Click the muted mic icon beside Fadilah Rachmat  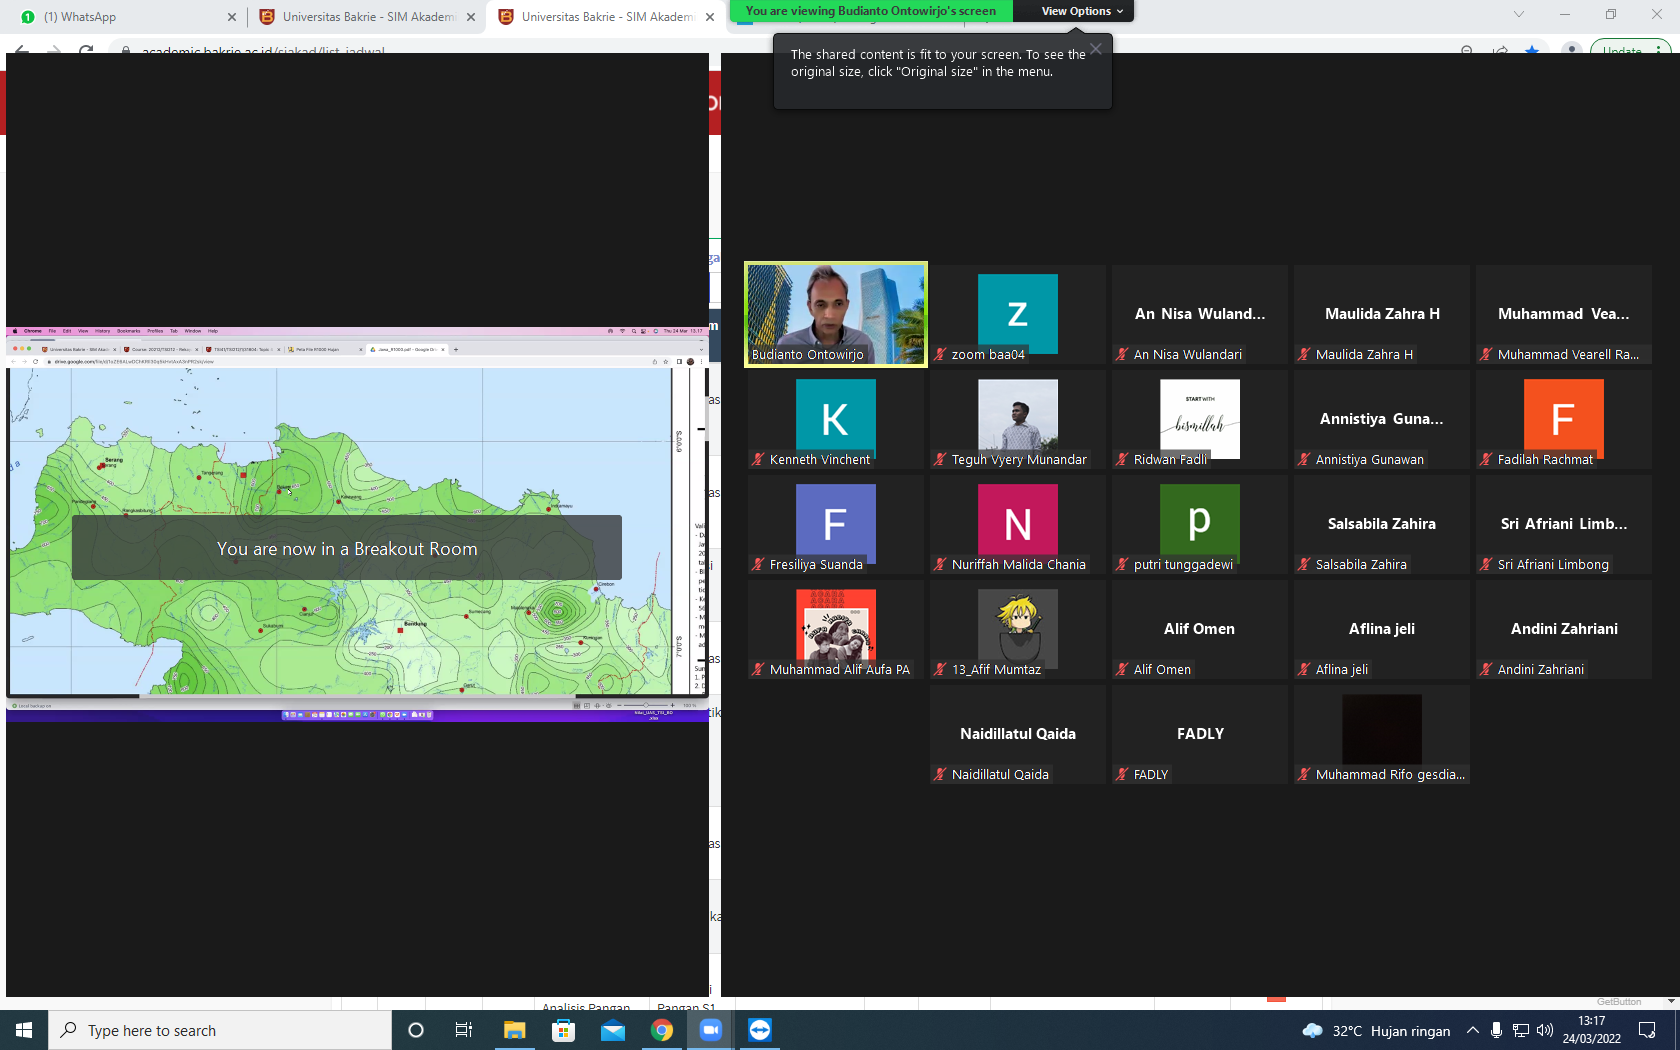pyautogui.click(x=1486, y=459)
